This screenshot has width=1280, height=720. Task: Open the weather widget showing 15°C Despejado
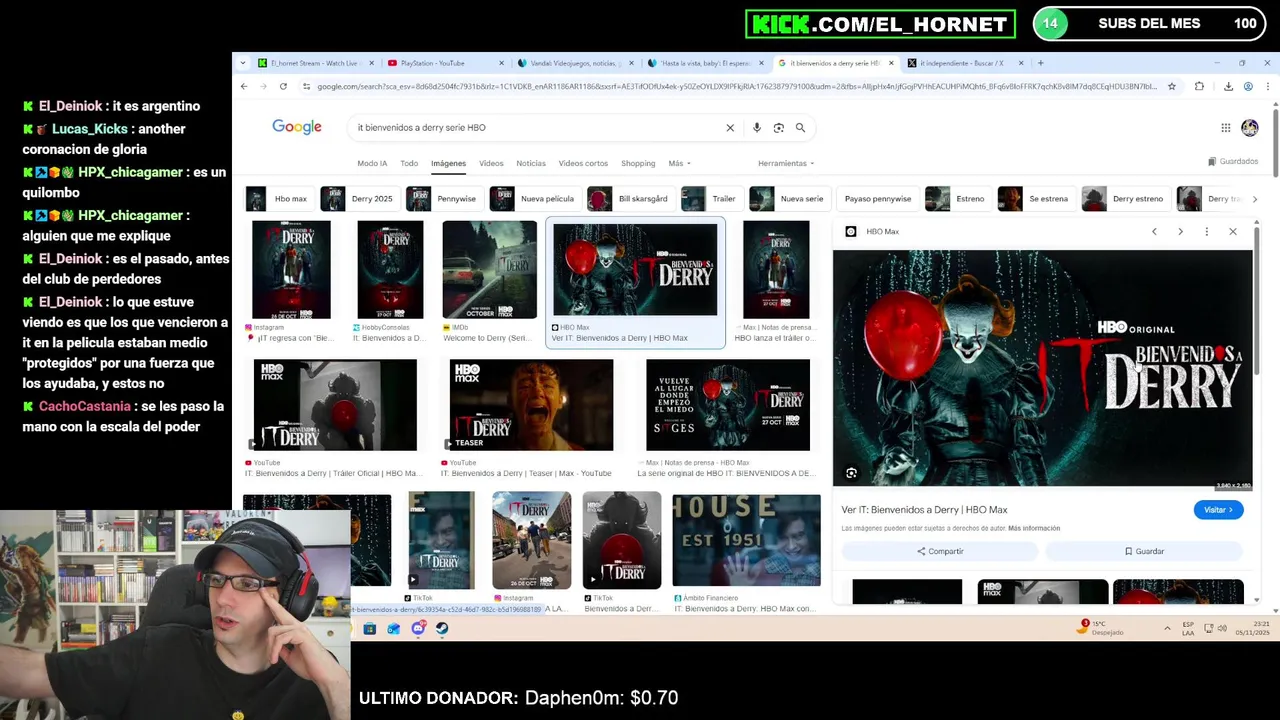click(1102, 628)
